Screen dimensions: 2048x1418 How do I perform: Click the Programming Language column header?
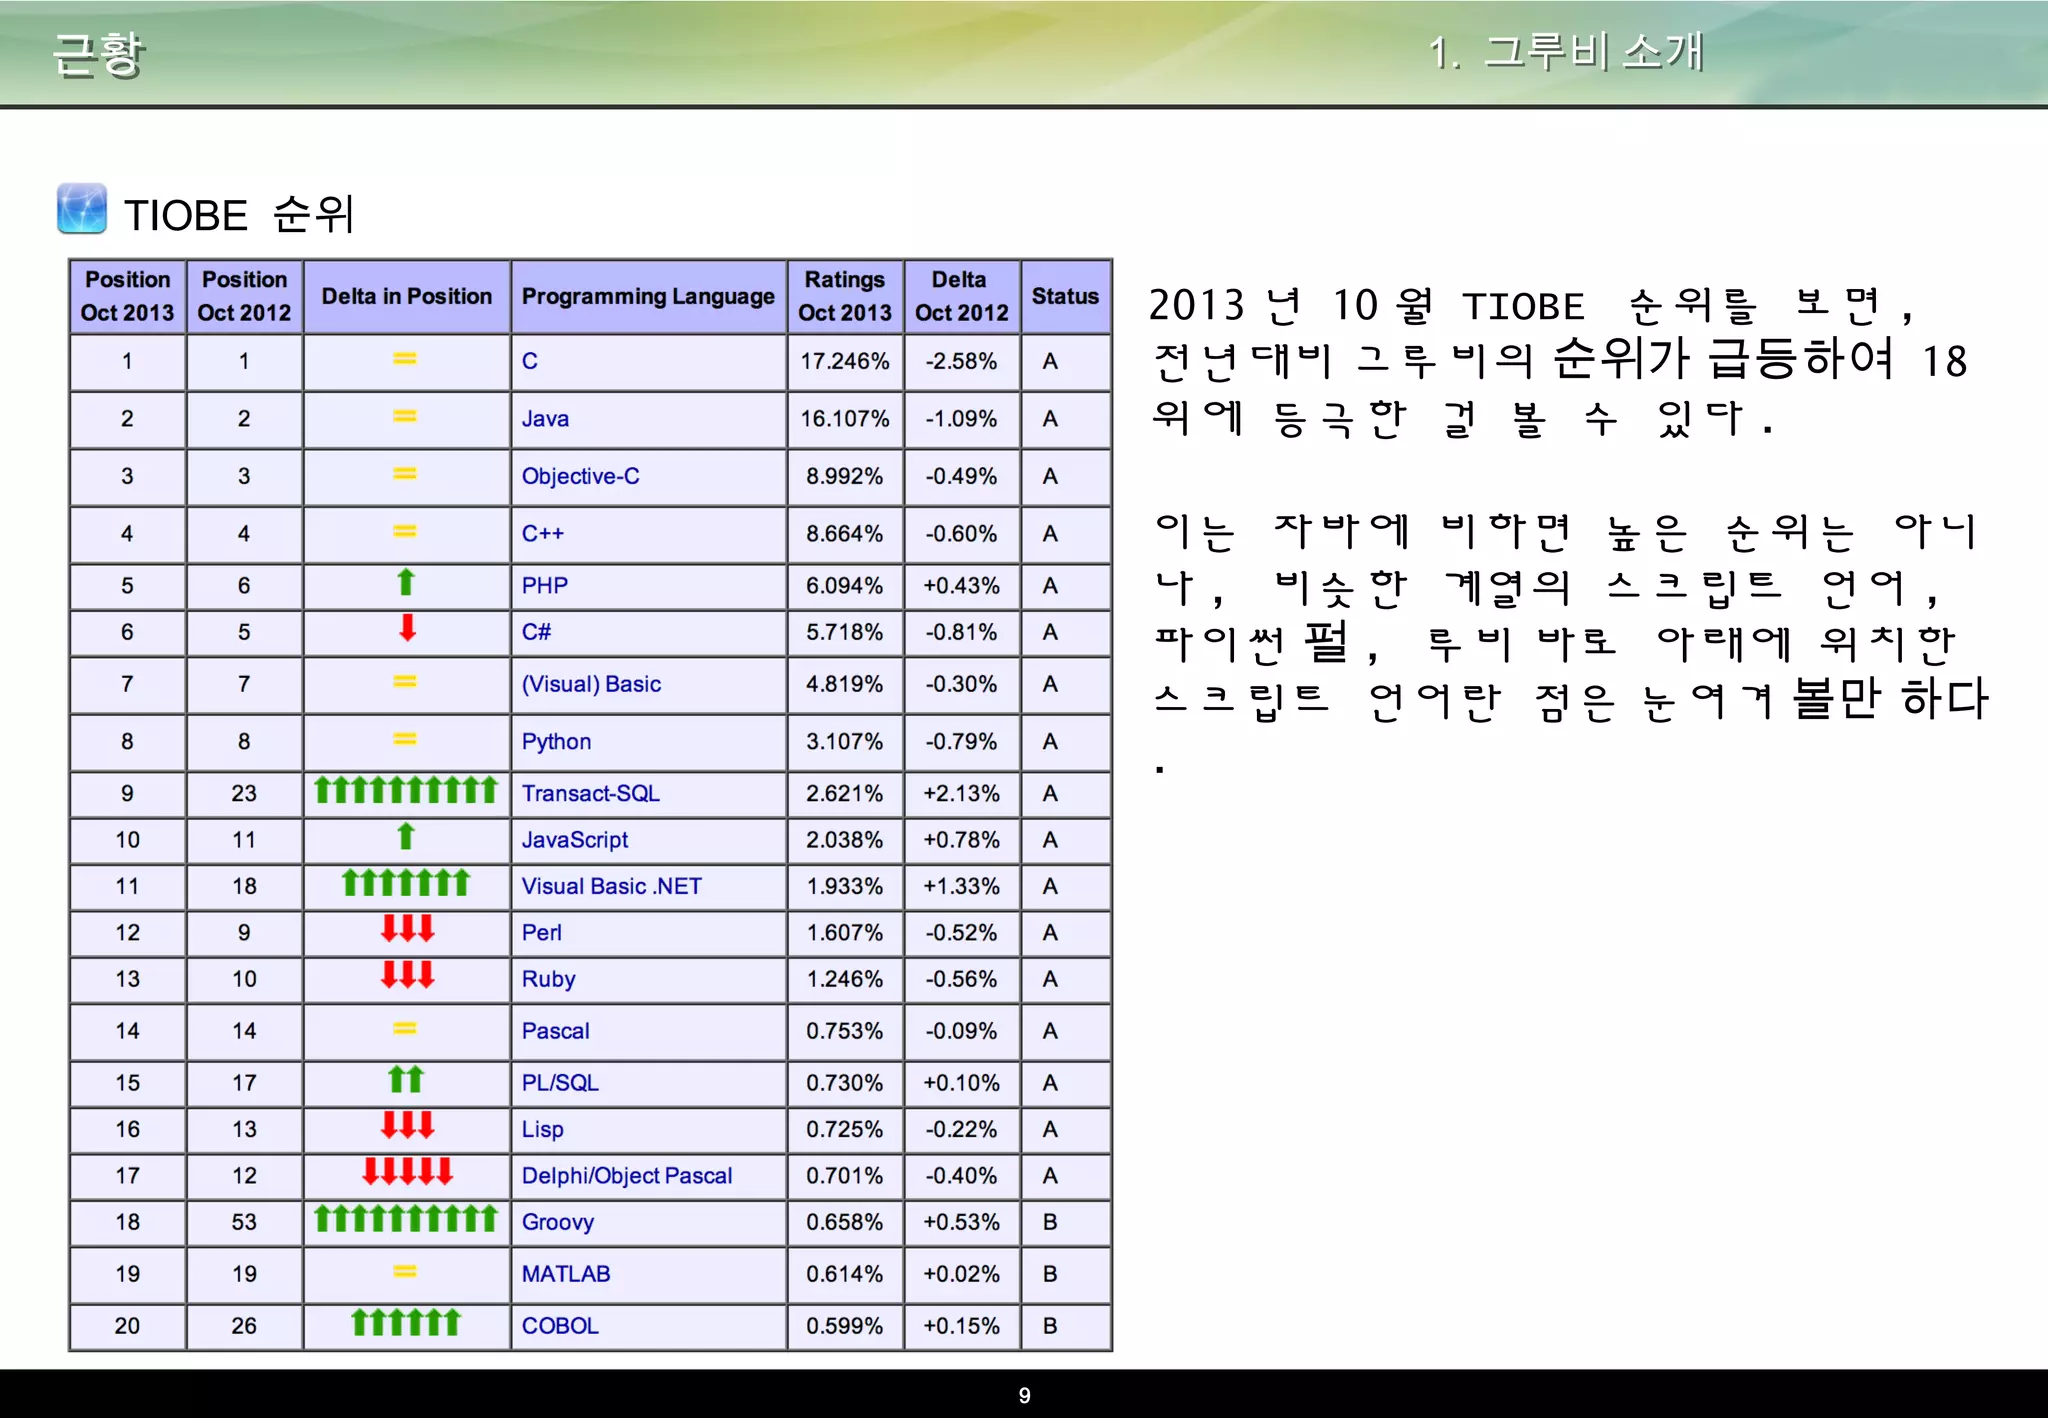648,296
